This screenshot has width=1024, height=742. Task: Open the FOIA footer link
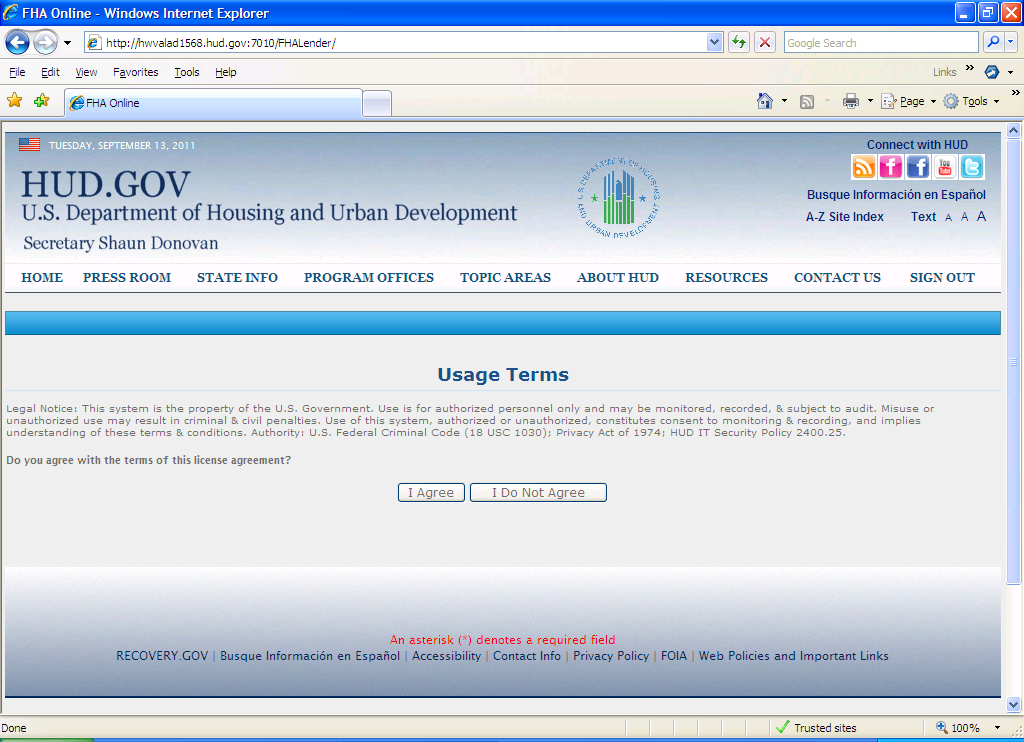tap(673, 656)
